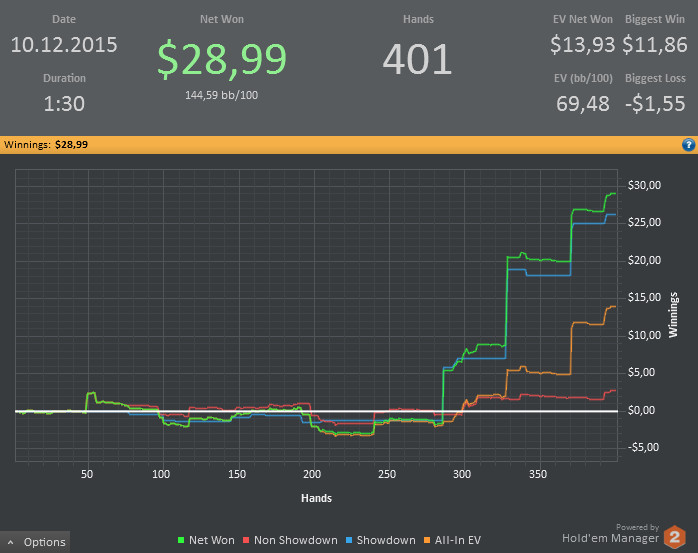The height and width of the screenshot is (553, 698).
Task: Click the EV (bb/100) 69,48 value
Action: pyautogui.click(x=583, y=104)
